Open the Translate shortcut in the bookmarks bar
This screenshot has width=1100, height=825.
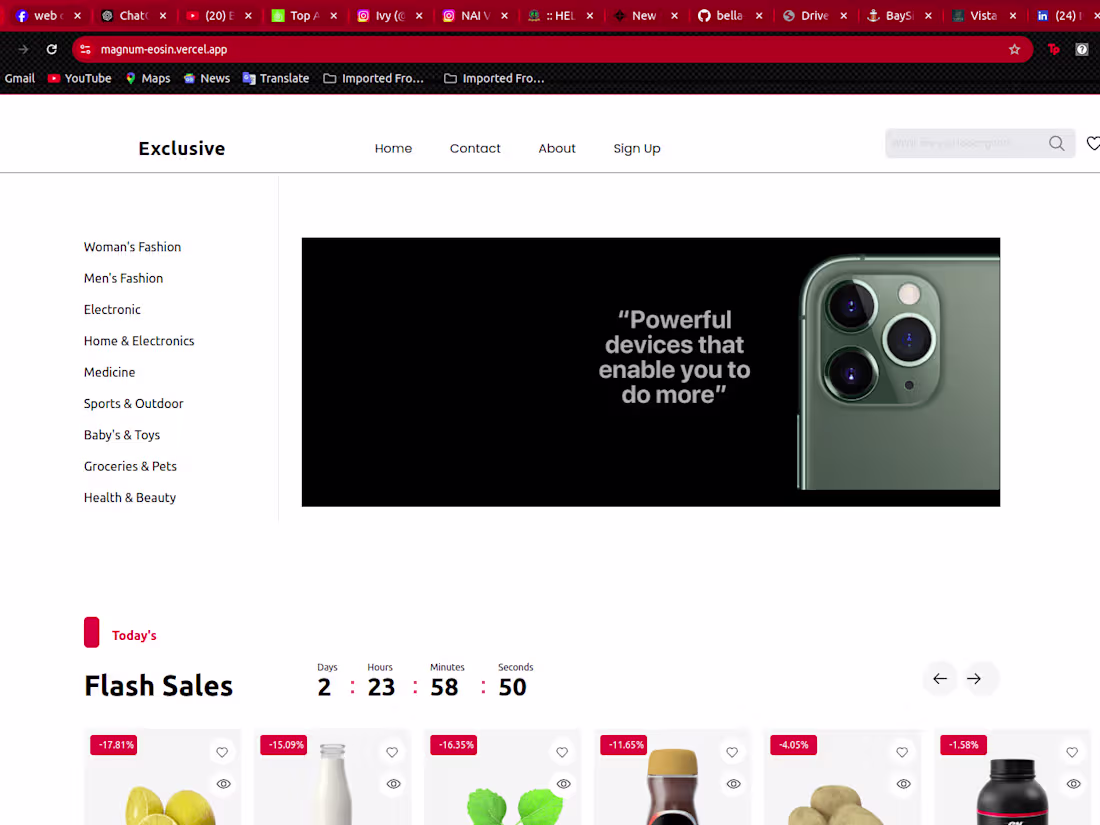276,78
